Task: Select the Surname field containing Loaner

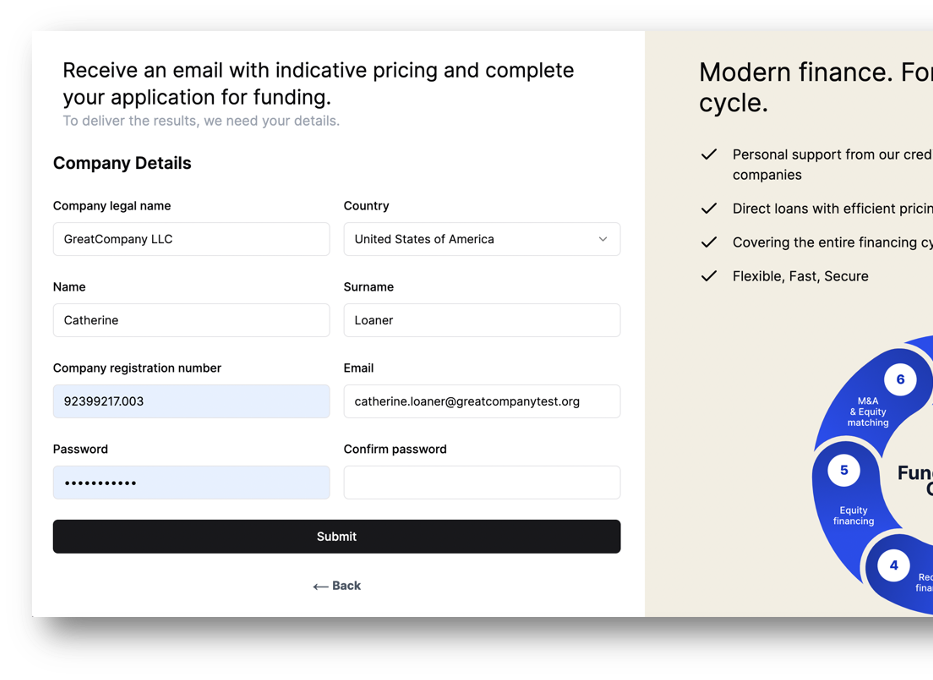Action: (x=481, y=320)
